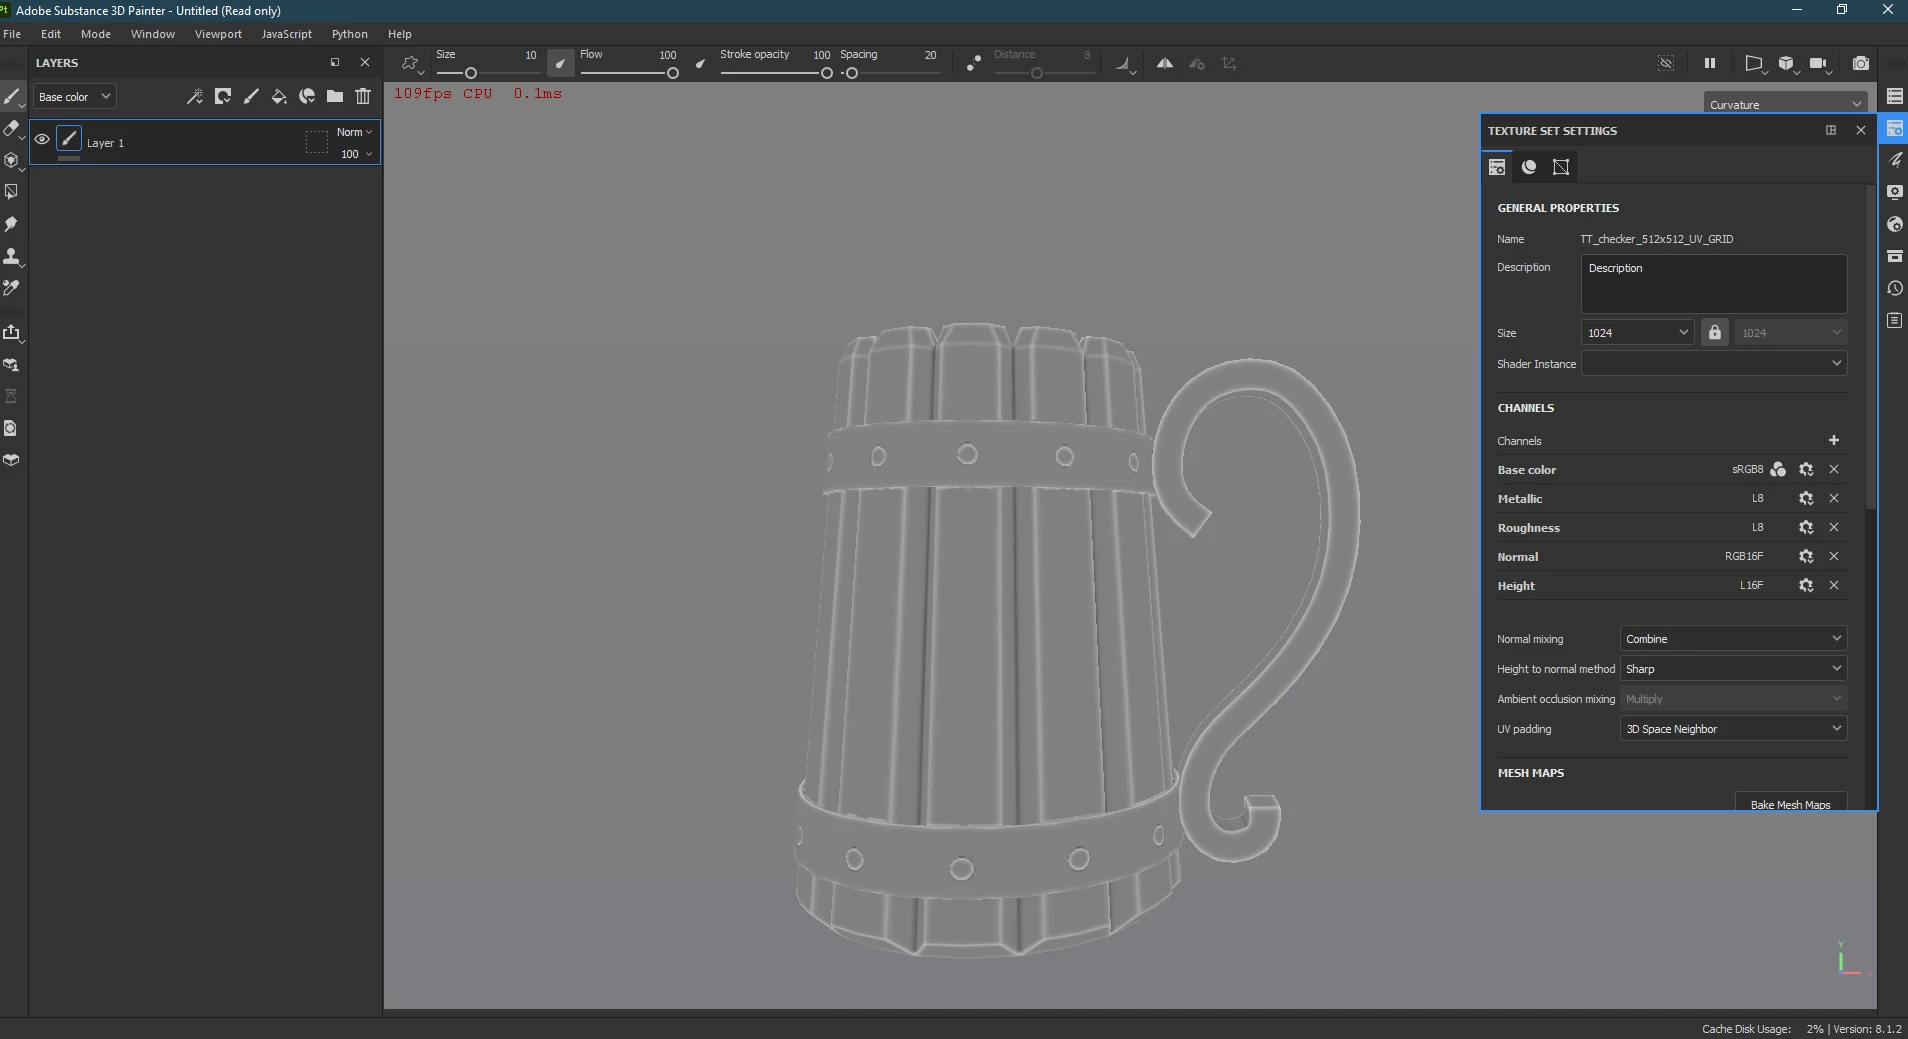
Task: Select the Polygon Fill tool
Action: point(12,192)
